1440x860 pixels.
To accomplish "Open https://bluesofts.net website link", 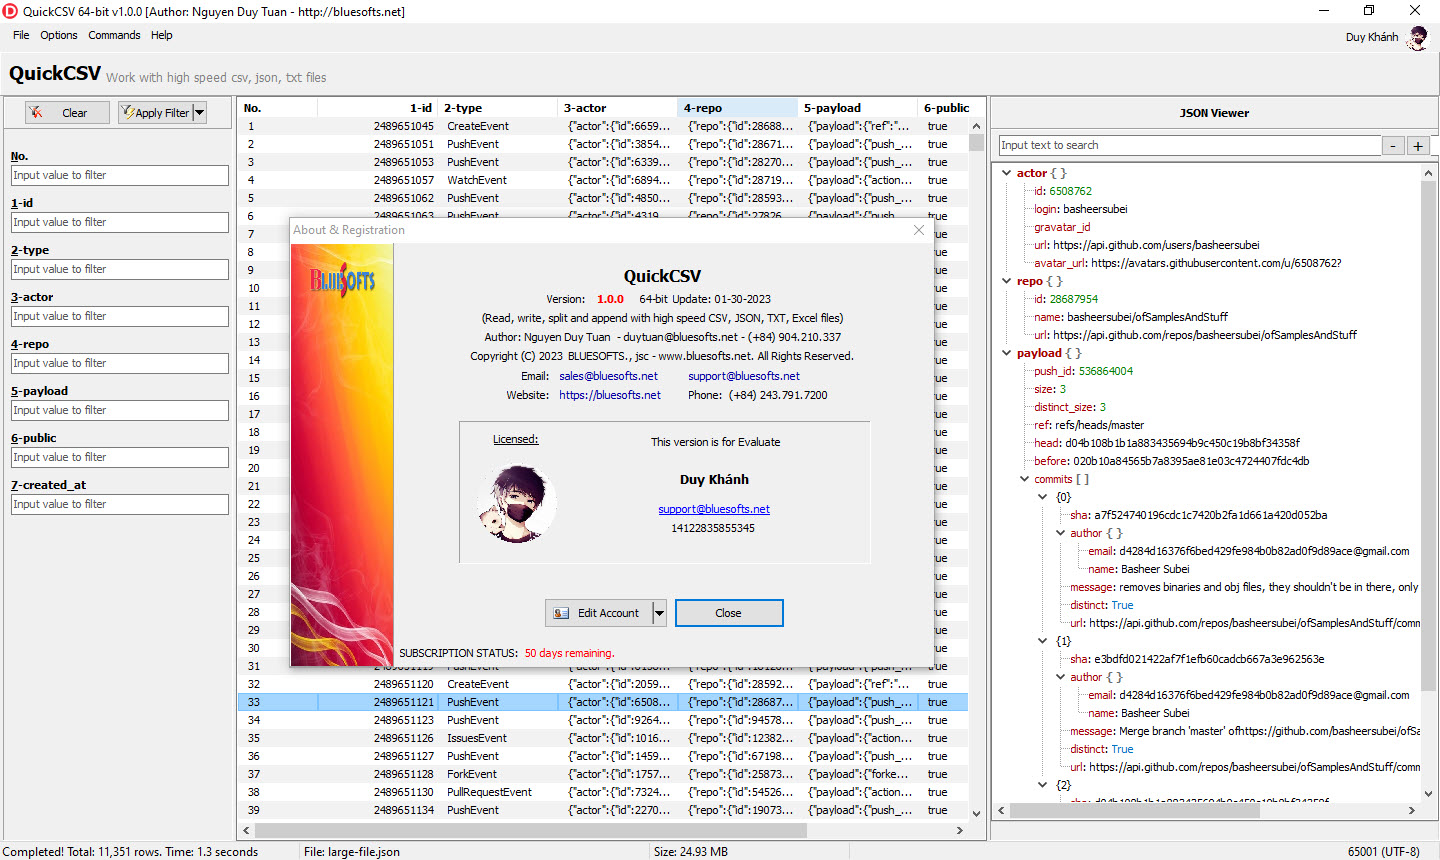I will coord(610,395).
